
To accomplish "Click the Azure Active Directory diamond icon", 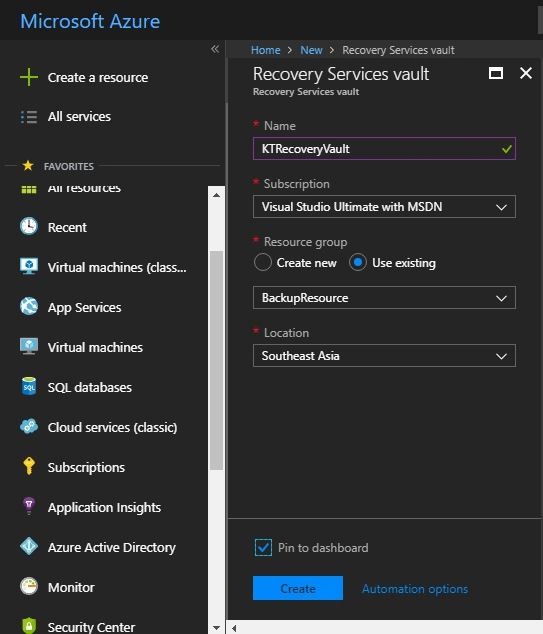I will coord(29,546).
